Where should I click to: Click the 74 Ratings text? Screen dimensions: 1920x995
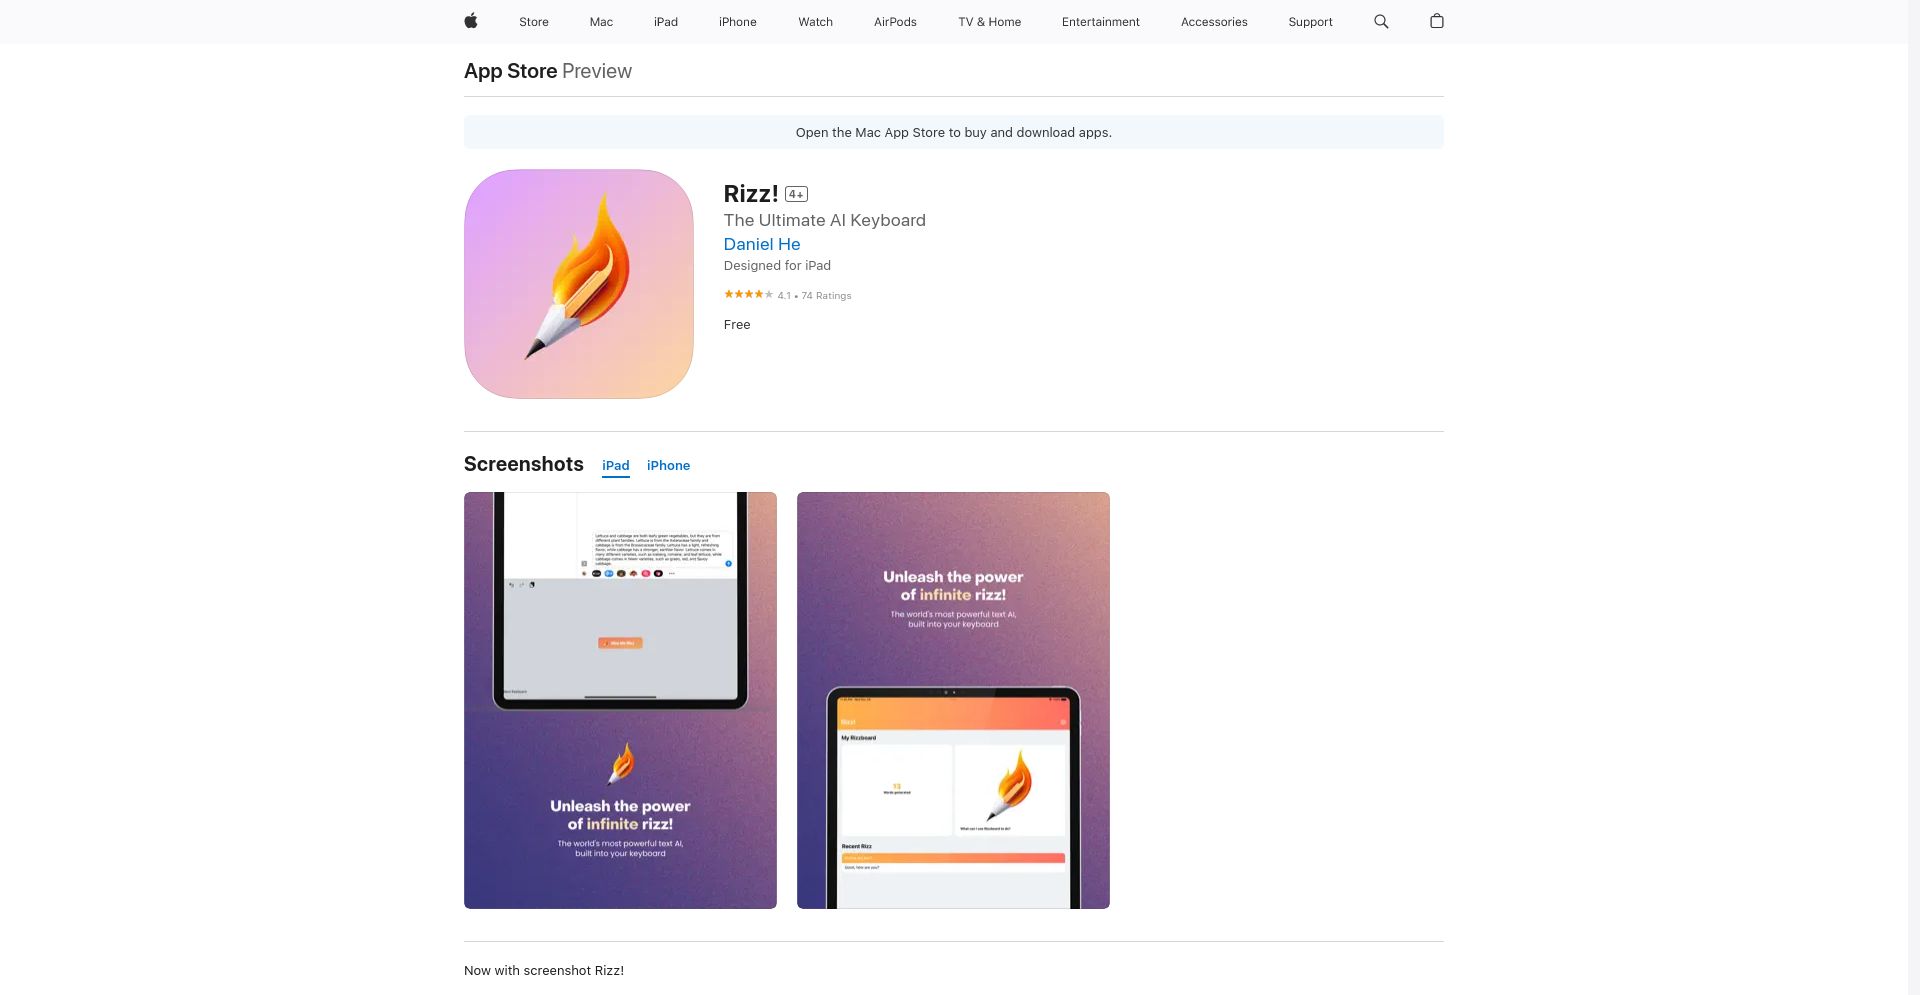(x=826, y=296)
